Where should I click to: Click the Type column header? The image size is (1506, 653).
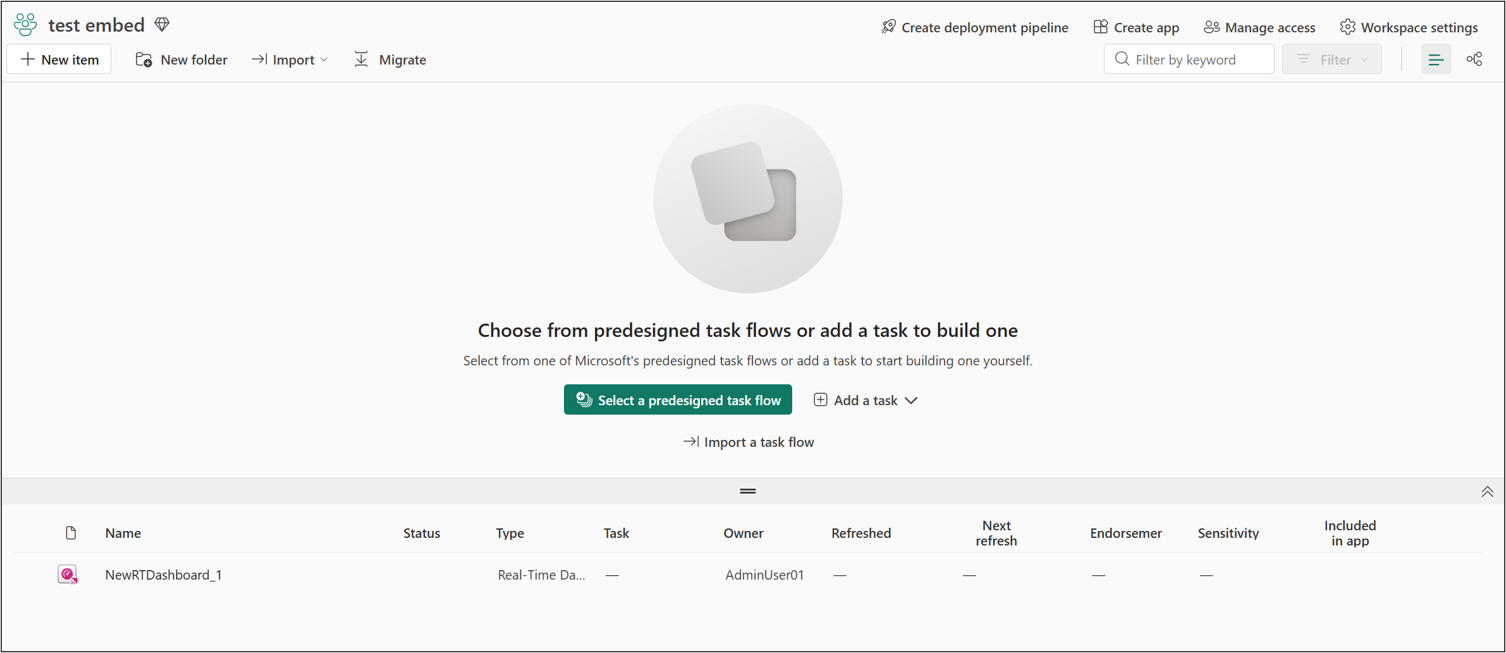click(510, 533)
